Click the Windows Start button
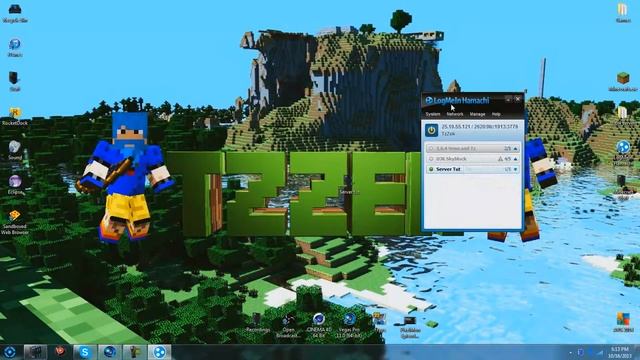The image size is (640, 360). click(x=9, y=352)
